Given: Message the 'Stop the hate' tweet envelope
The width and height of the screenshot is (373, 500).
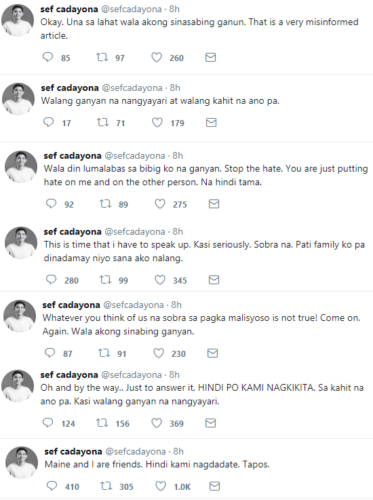Looking at the screenshot, I should pos(214,204).
